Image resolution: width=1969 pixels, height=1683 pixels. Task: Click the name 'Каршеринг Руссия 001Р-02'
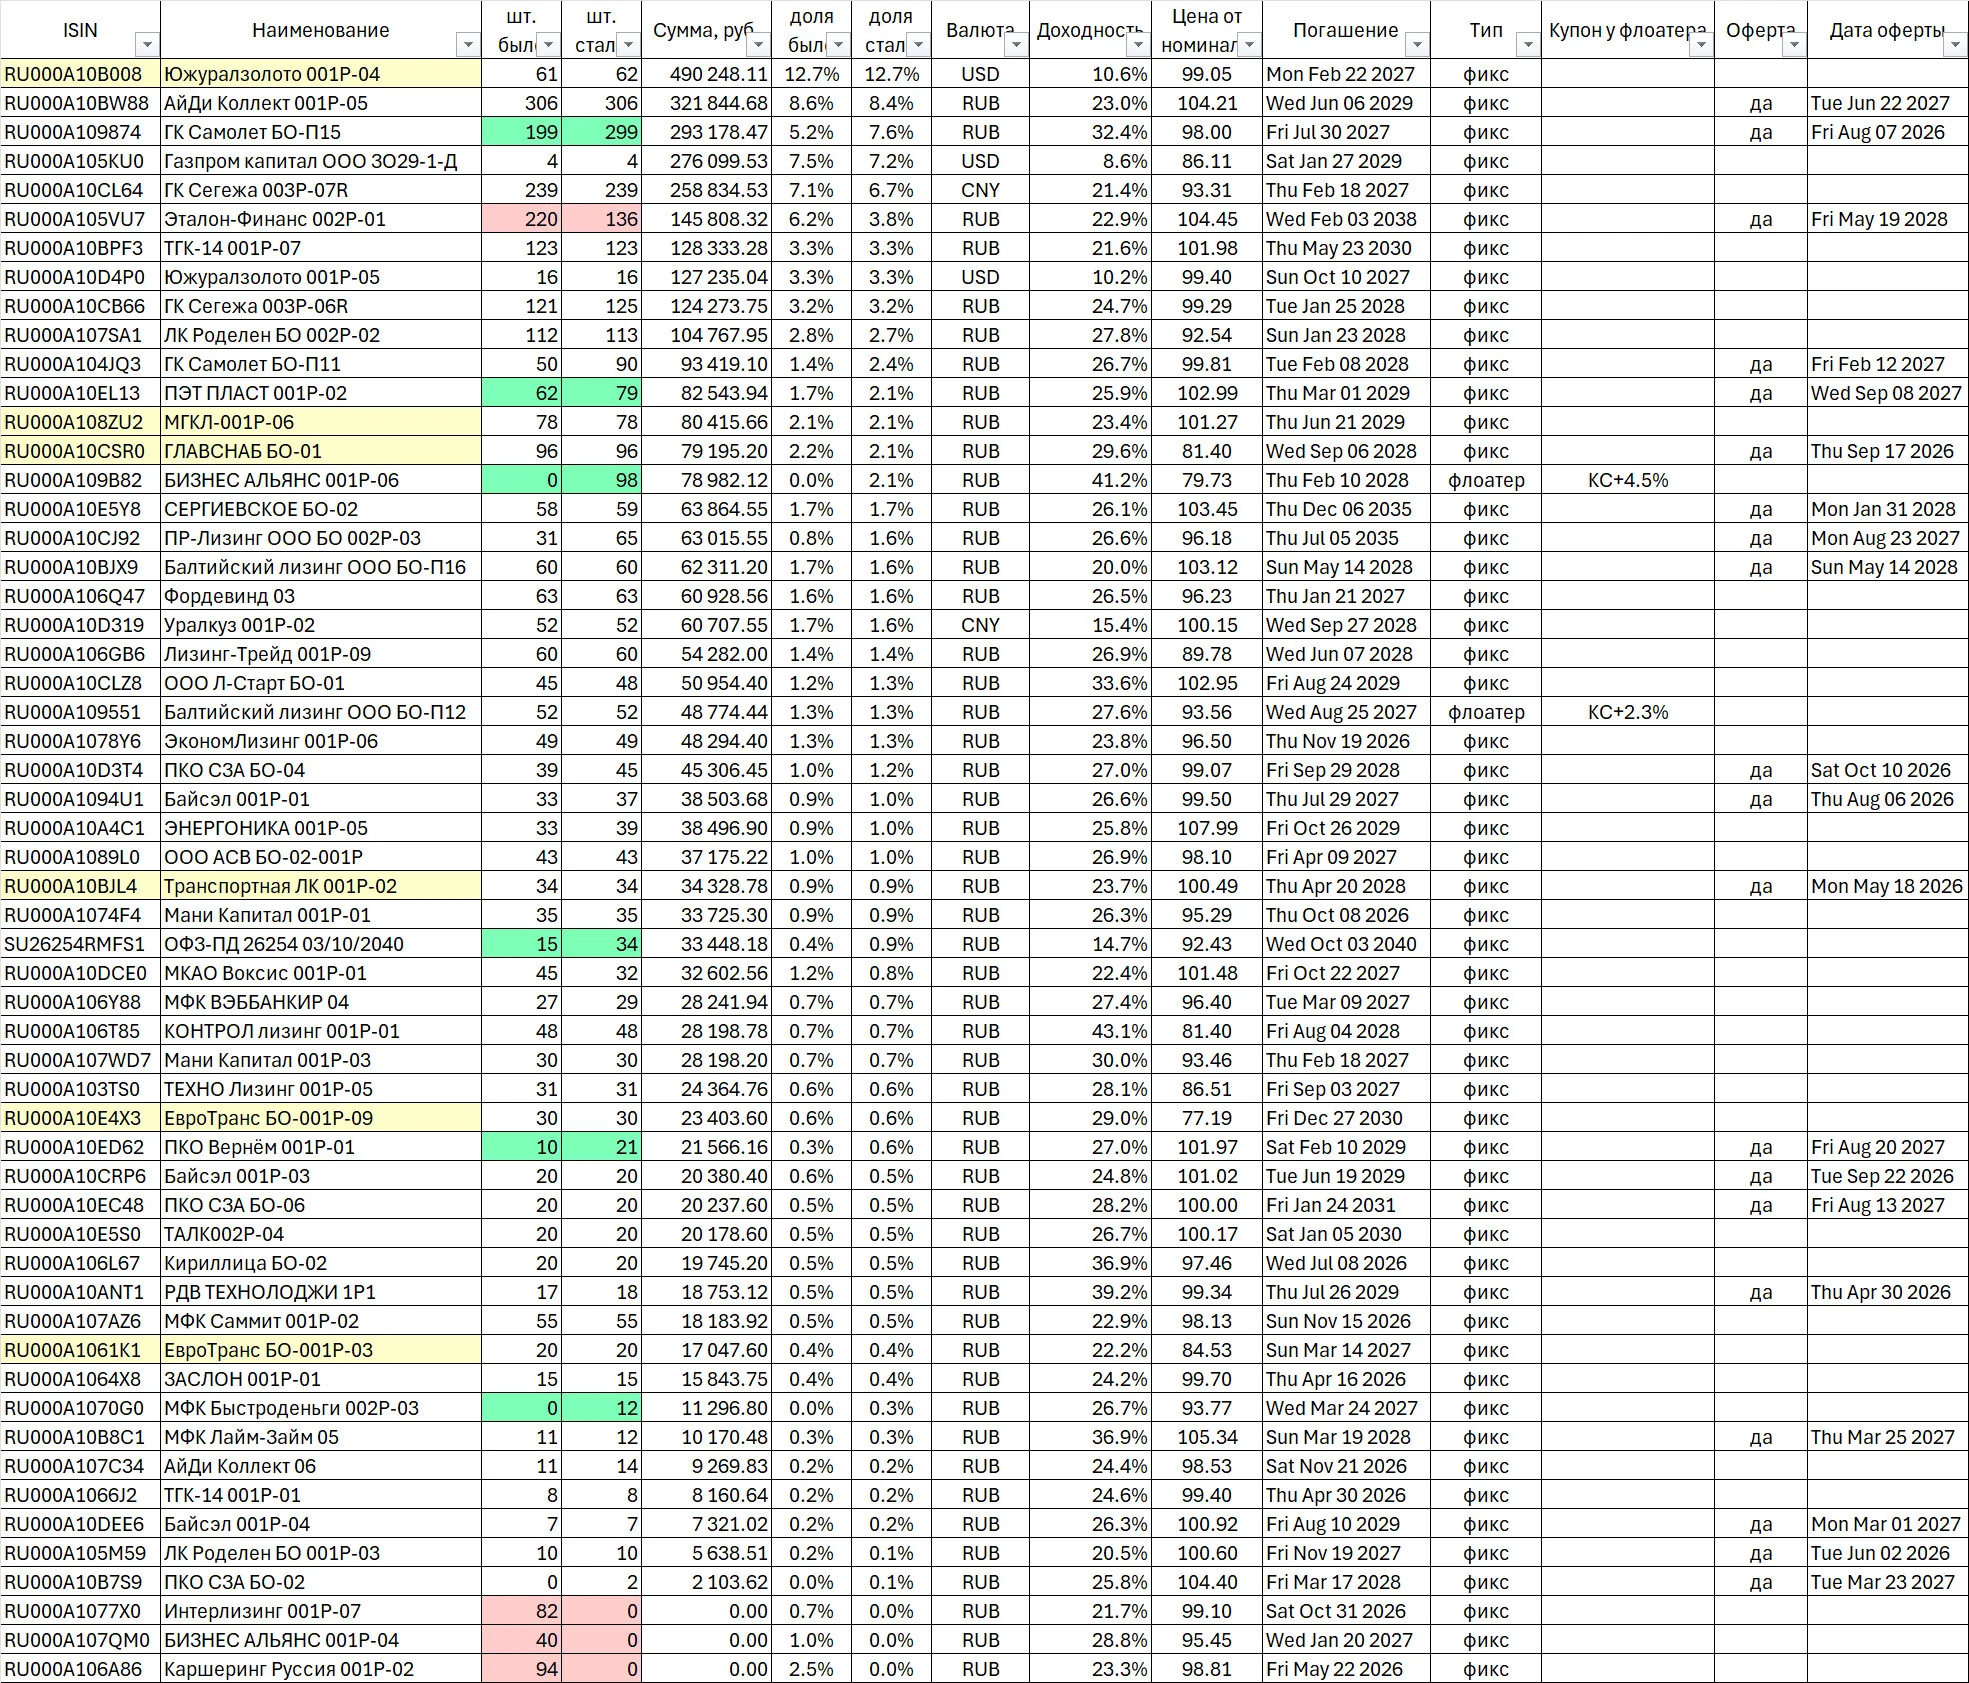click(321, 1669)
